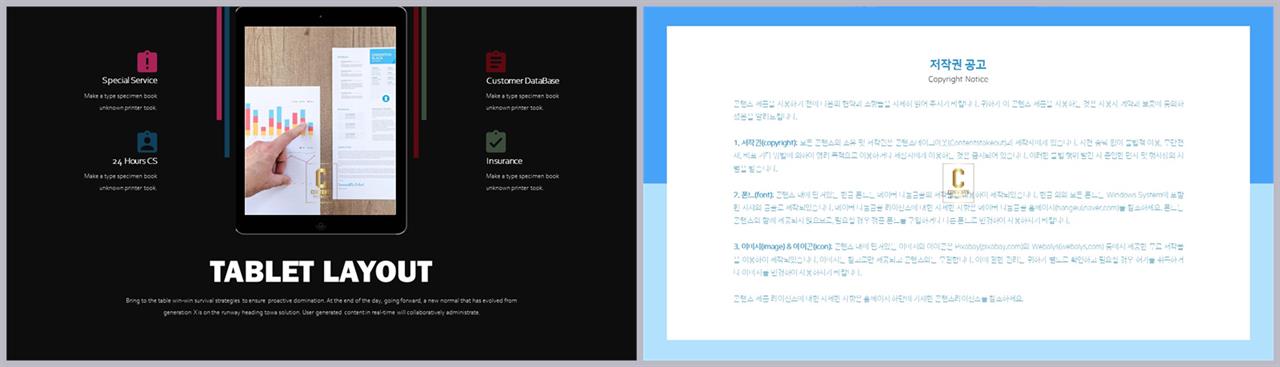Screen dimensions: 1280x367
Task: Select the "TABLET LAYOUT" heading
Action: [321, 271]
